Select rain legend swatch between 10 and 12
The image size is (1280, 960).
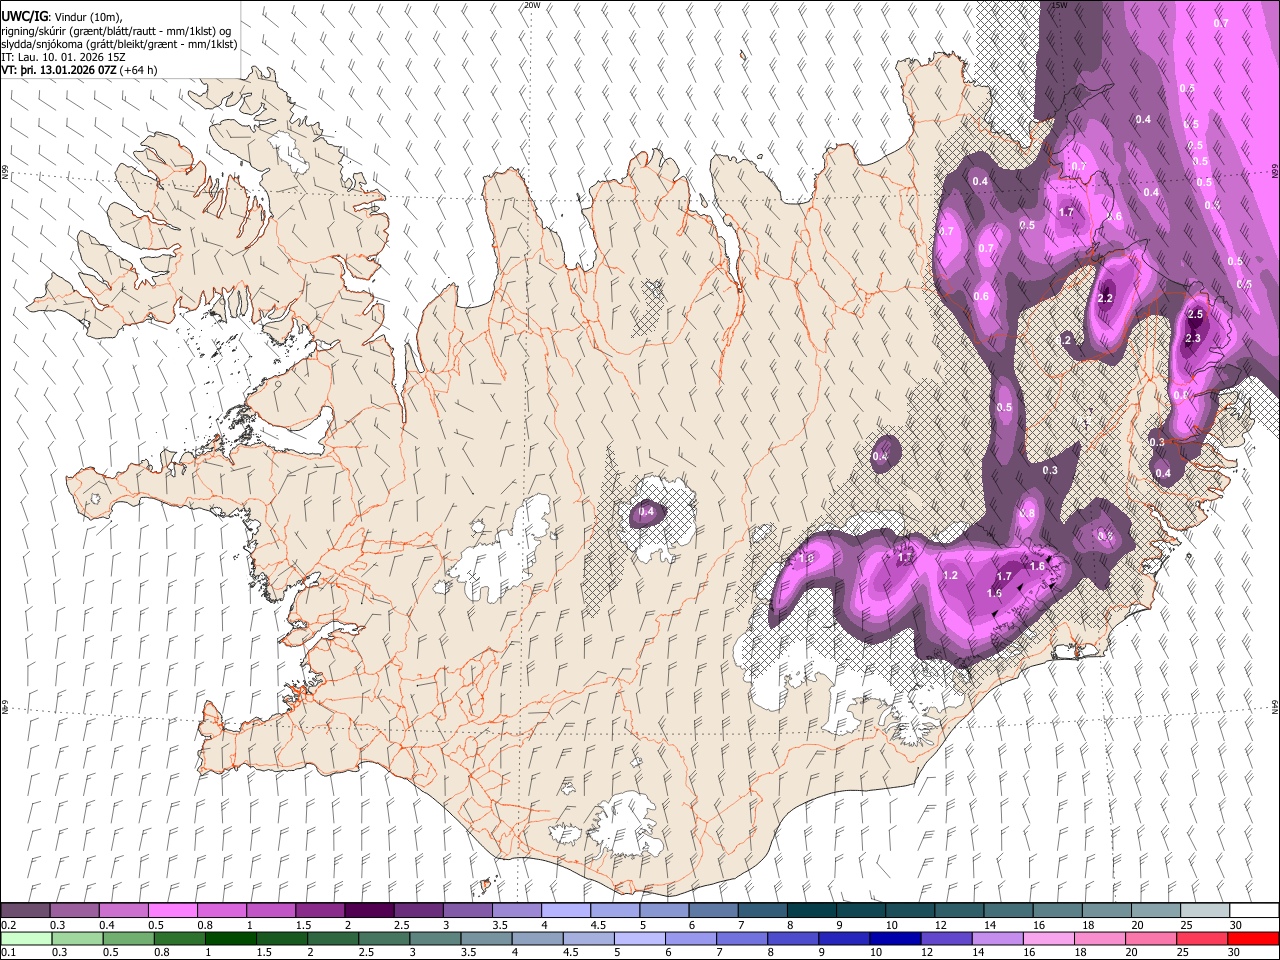(x=894, y=938)
